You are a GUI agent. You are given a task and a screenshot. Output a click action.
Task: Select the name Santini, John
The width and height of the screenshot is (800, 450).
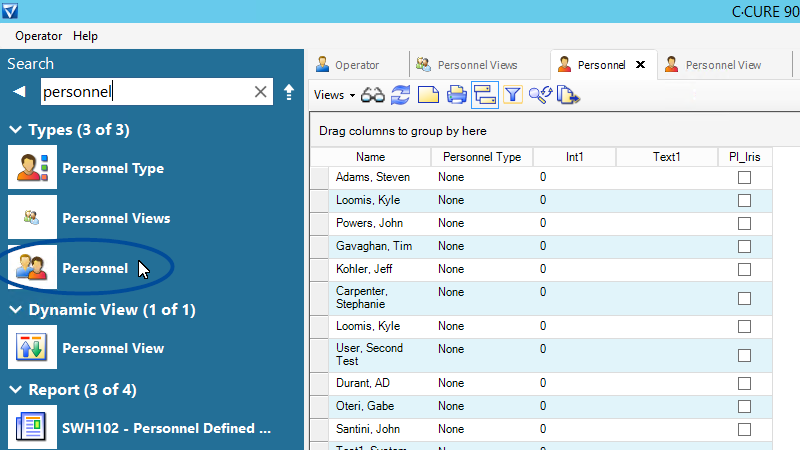367,429
